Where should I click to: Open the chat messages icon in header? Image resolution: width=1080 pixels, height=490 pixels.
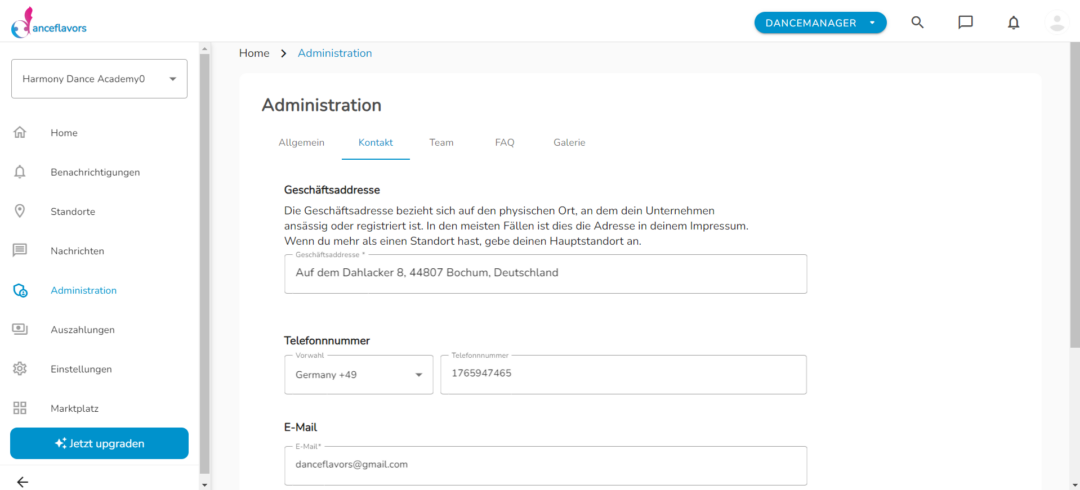(x=966, y=22)
